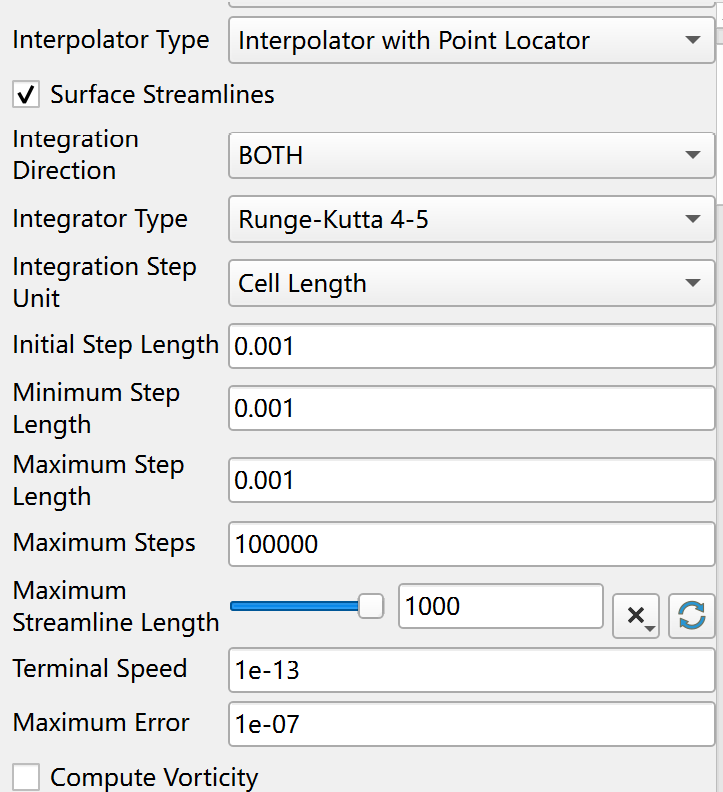Click the Maximum Steps field showing 100000
The width and height of the screenshot is (723, 792).
click(471, 544)
